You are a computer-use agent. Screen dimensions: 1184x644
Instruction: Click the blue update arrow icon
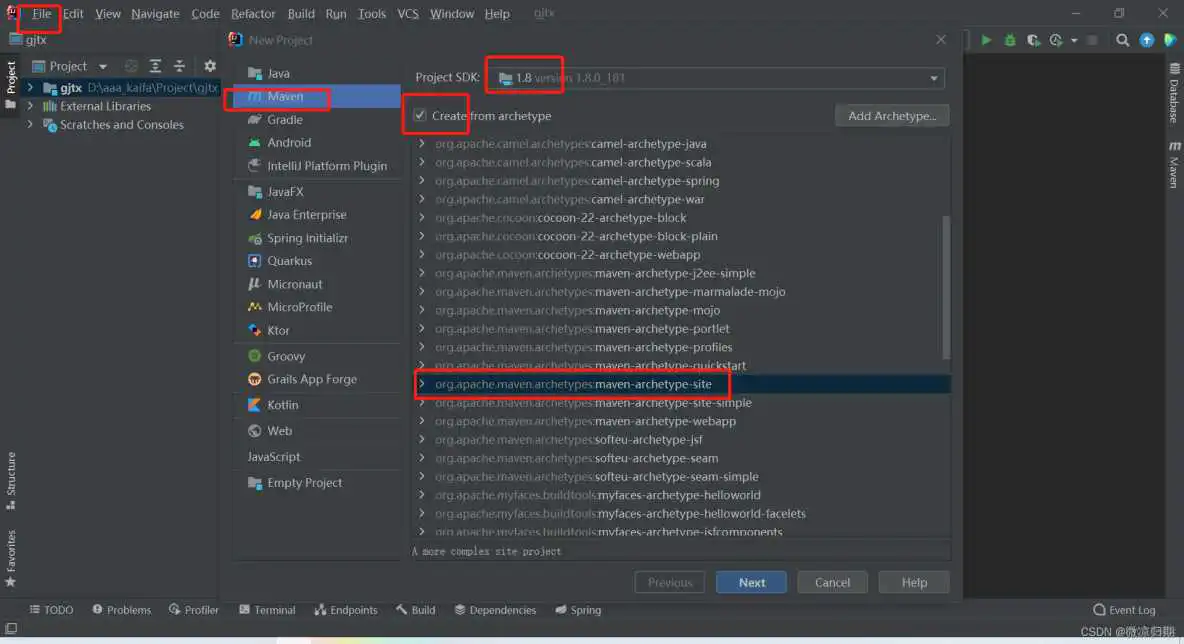1147,40
